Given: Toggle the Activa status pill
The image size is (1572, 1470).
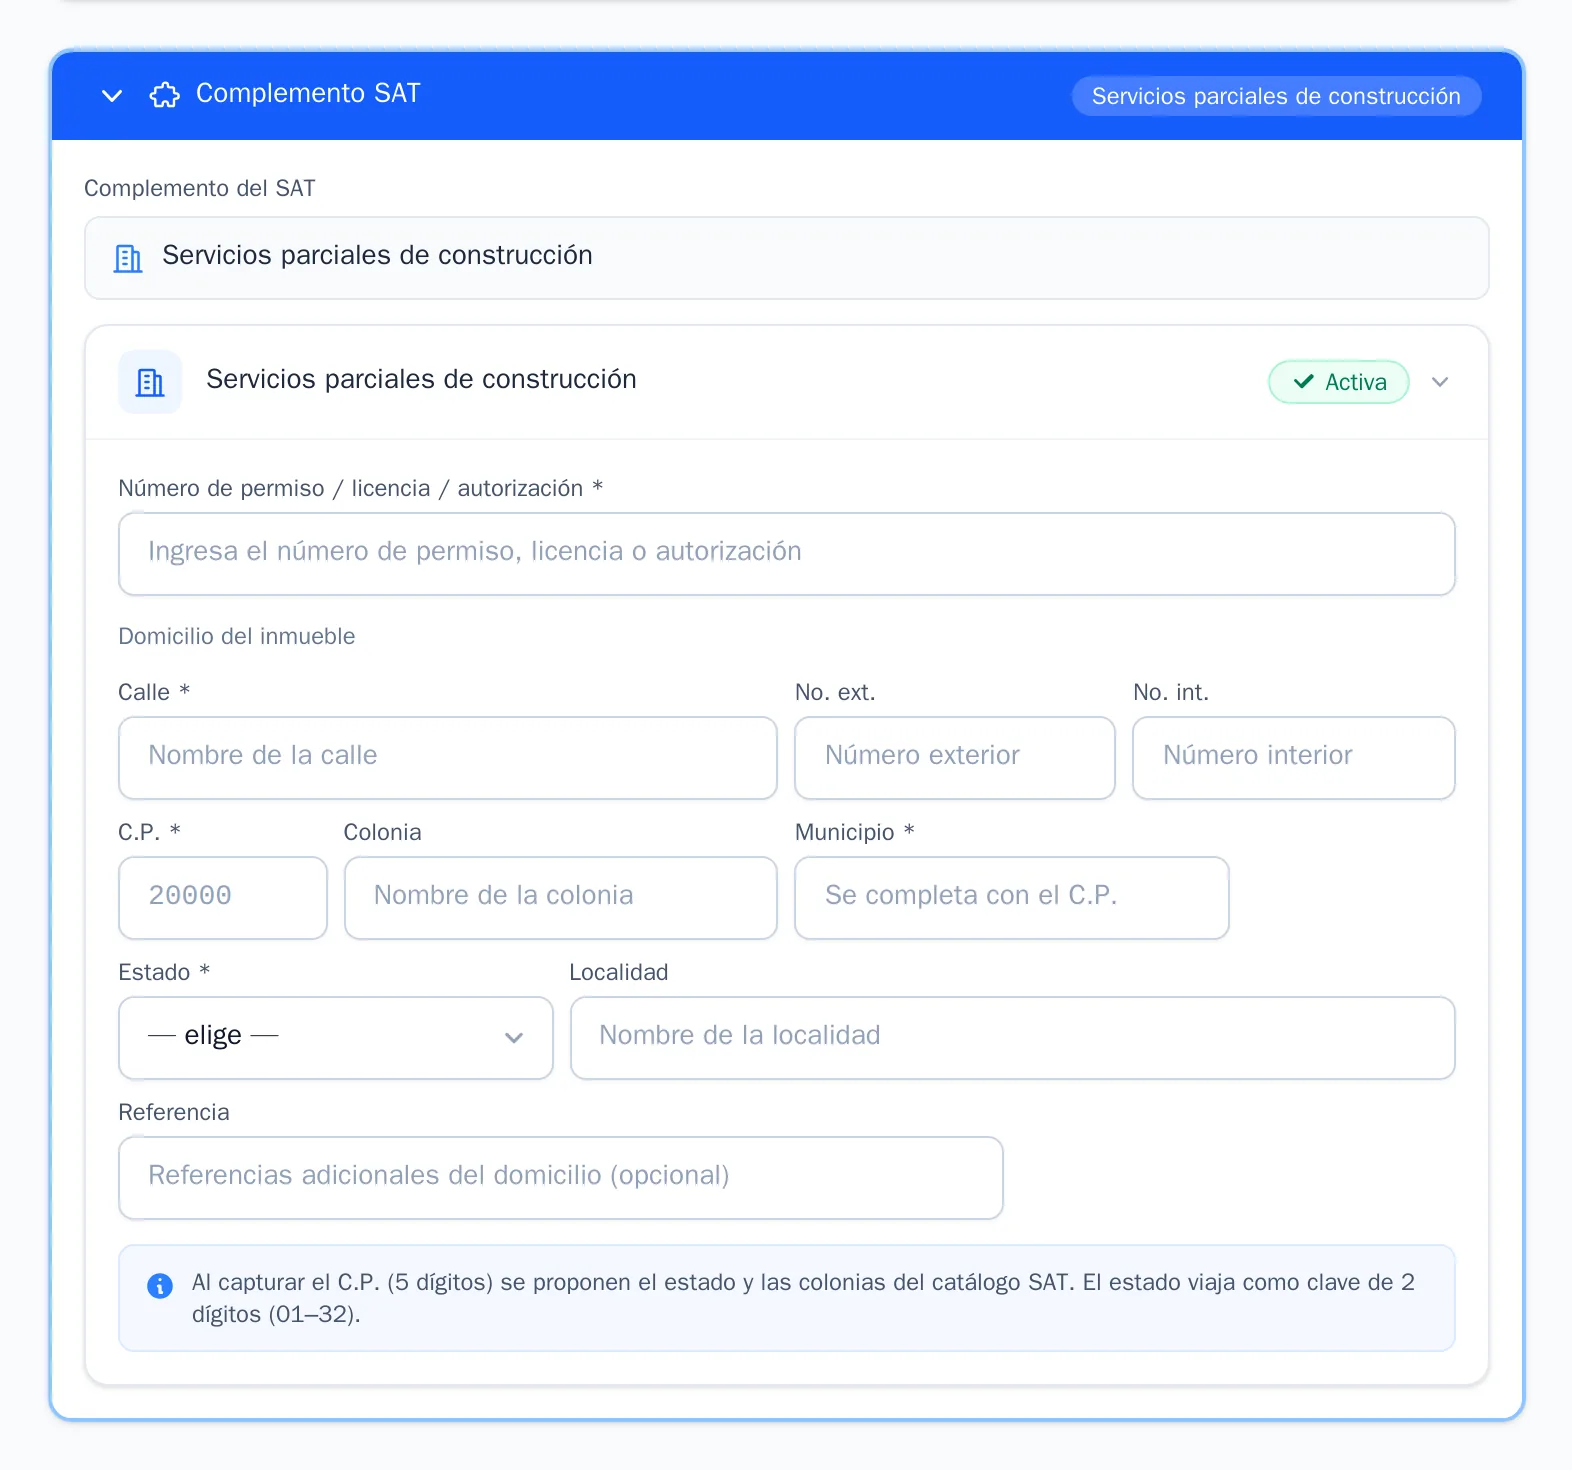Looking at the screenshot, I should point(1339,382).
